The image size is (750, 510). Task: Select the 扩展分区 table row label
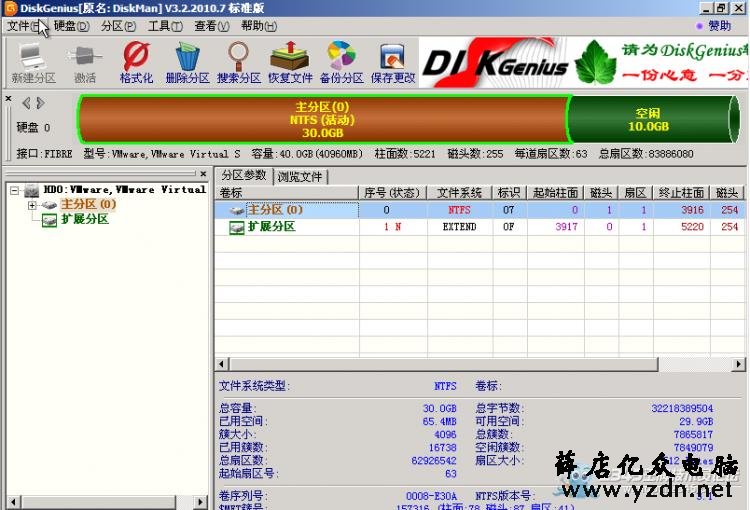pyautogui.click(x=272, y=227)
